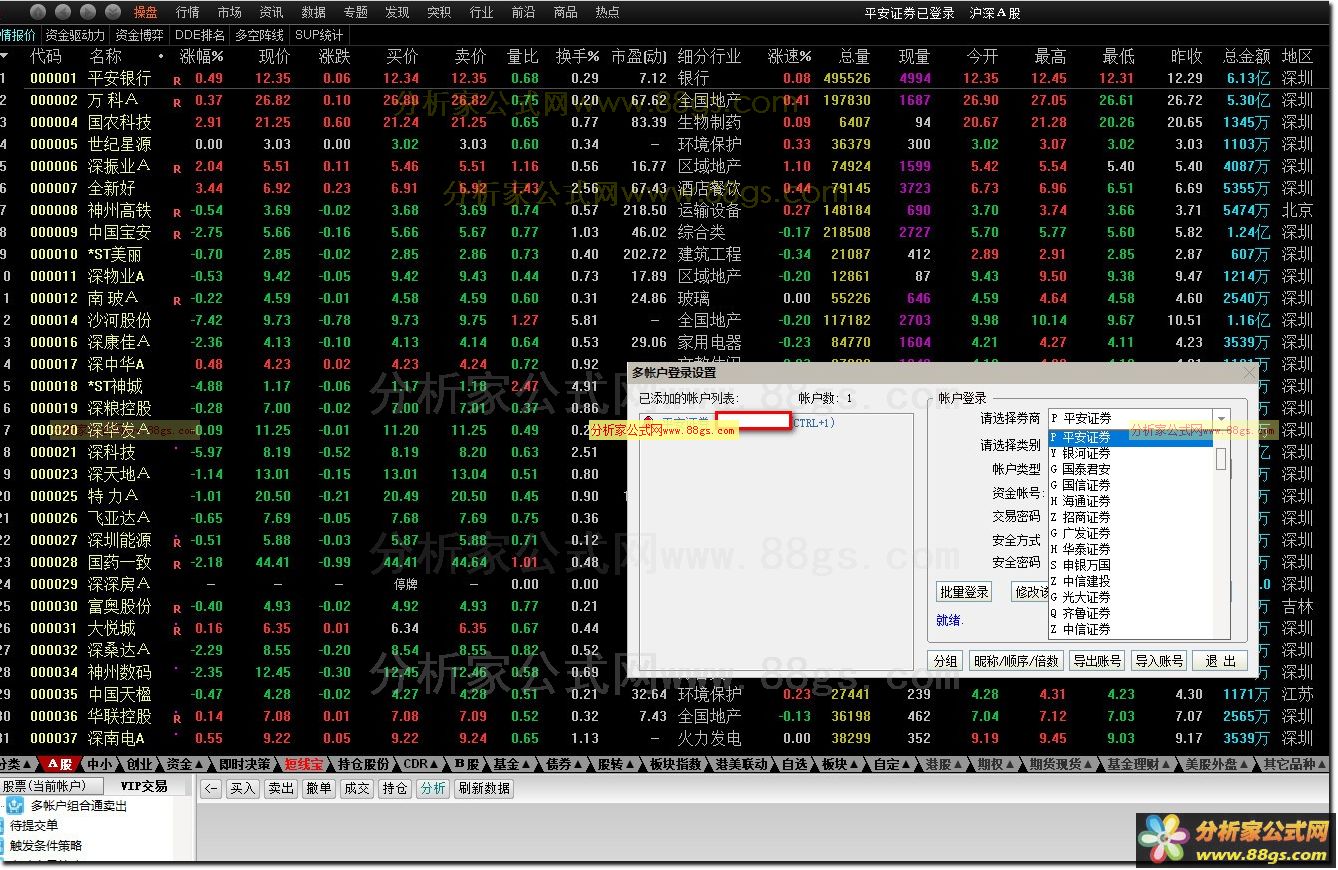Select 触发条件策略 in trade tree
The height and width of the screenshot is (870, 1338).
point(46,846)
